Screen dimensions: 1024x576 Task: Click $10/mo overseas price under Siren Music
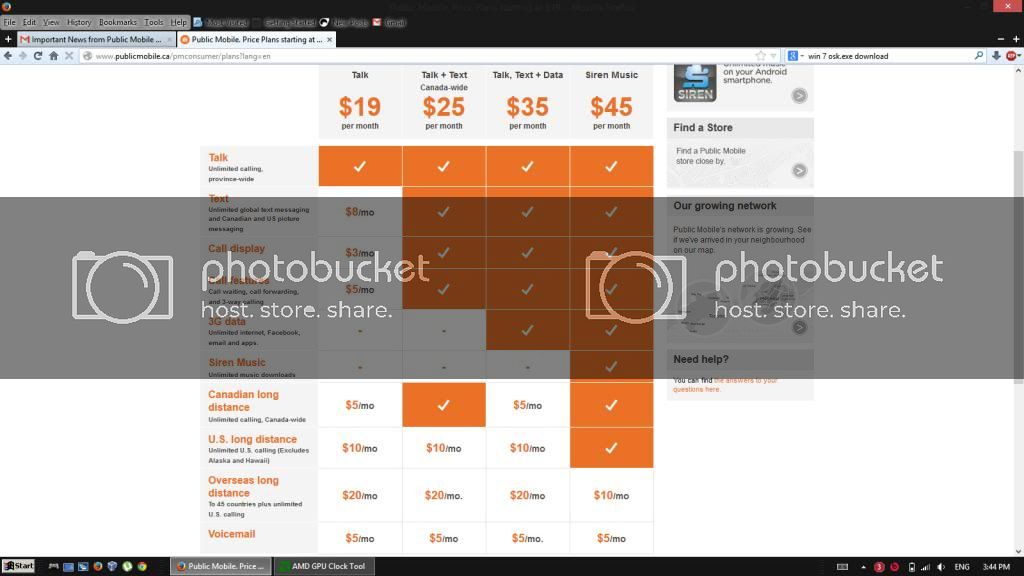click(611, 496)
